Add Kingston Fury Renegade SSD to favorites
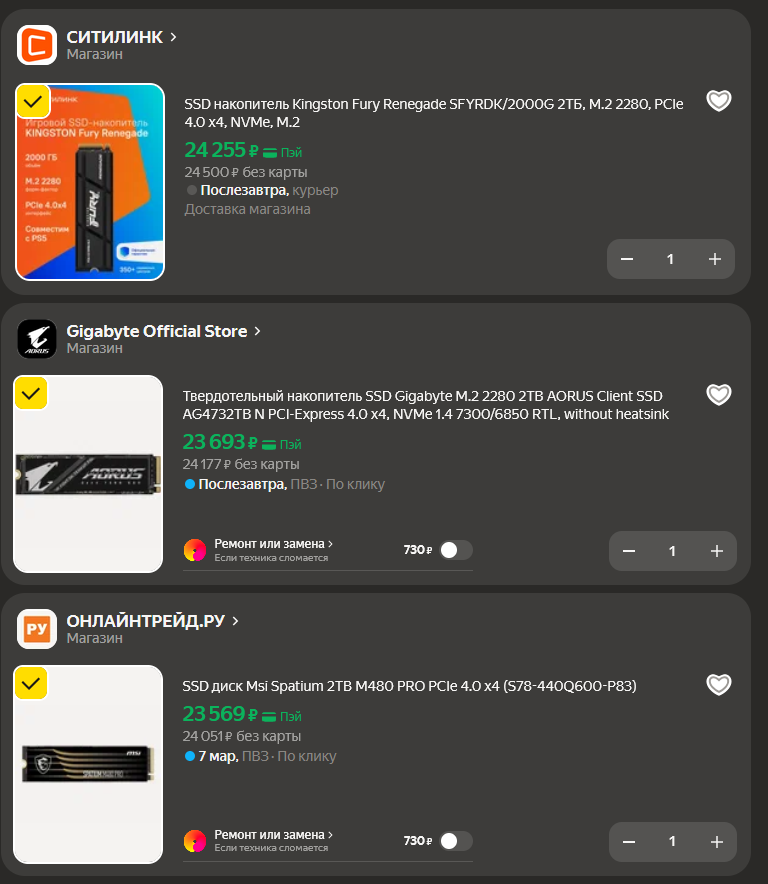 point(718,101)
